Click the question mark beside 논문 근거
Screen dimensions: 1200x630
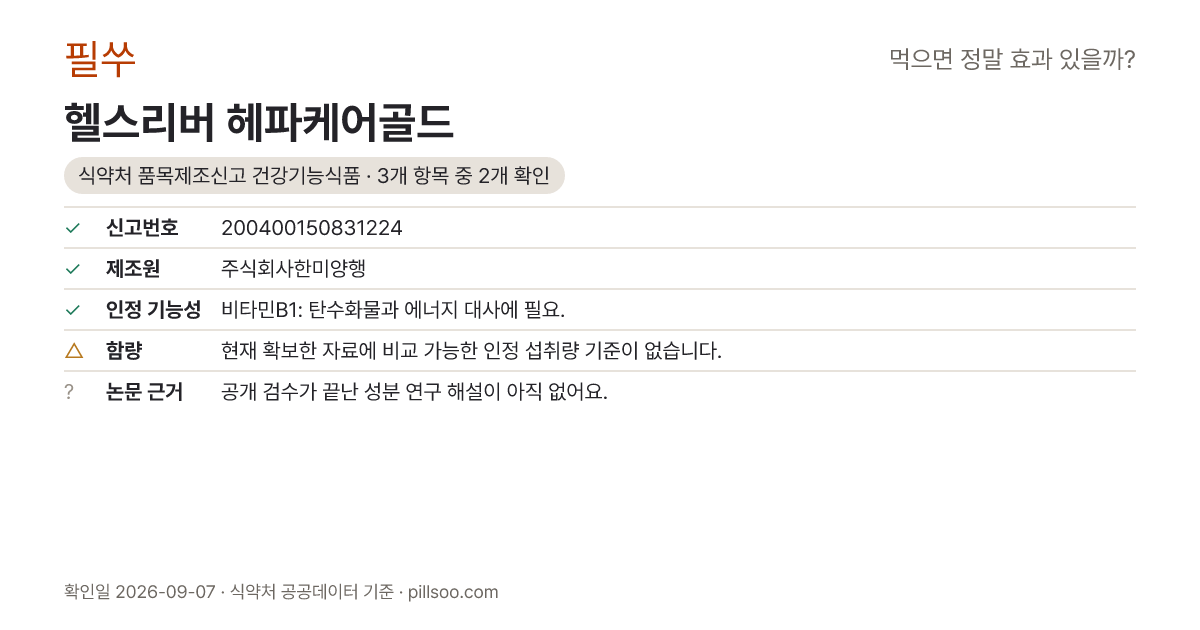(69, 392)
